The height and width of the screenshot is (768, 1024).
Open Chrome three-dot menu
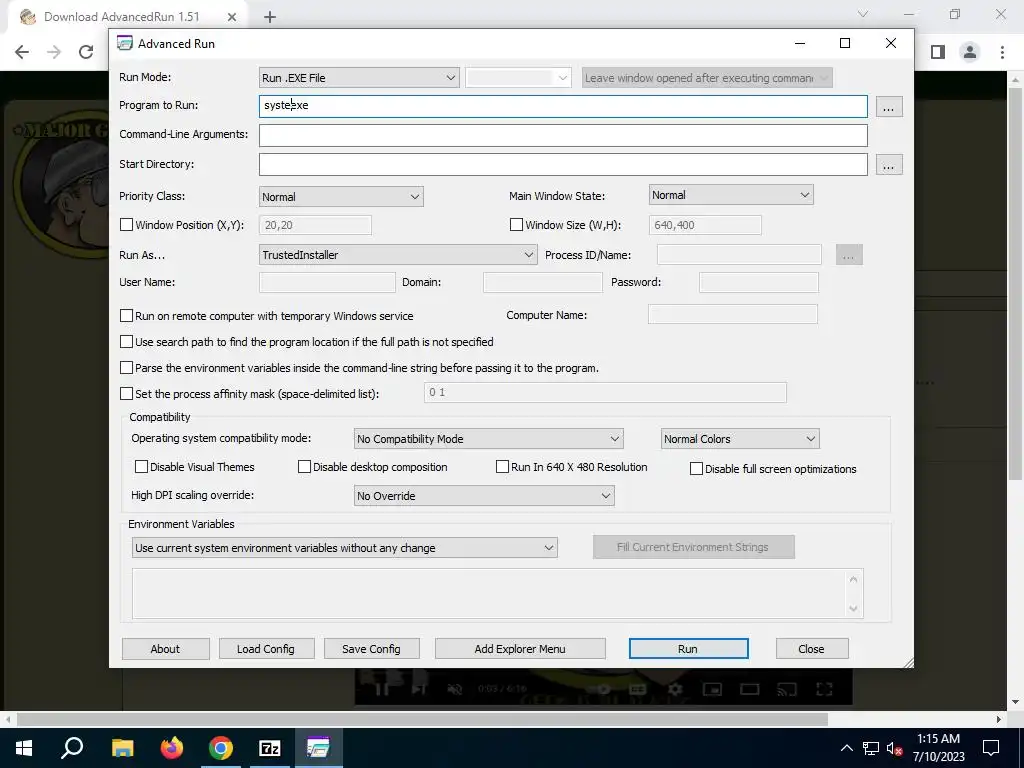point(1002,52)
